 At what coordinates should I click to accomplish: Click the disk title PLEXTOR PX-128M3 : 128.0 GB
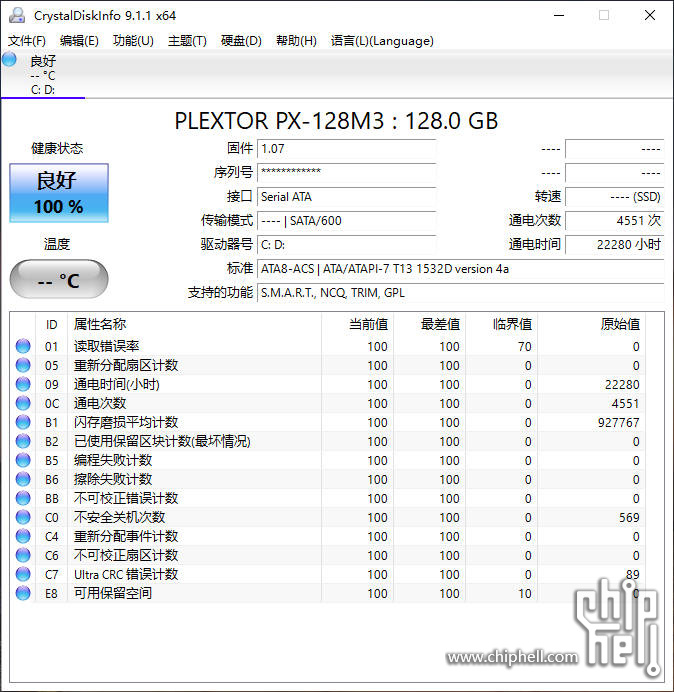pyautogui.click(x=336, y=121)
